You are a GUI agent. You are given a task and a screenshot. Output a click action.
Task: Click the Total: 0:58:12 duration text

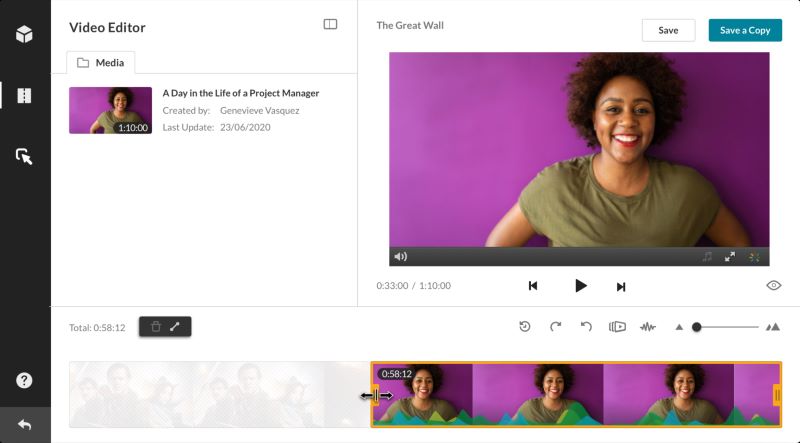coord(97,328)
